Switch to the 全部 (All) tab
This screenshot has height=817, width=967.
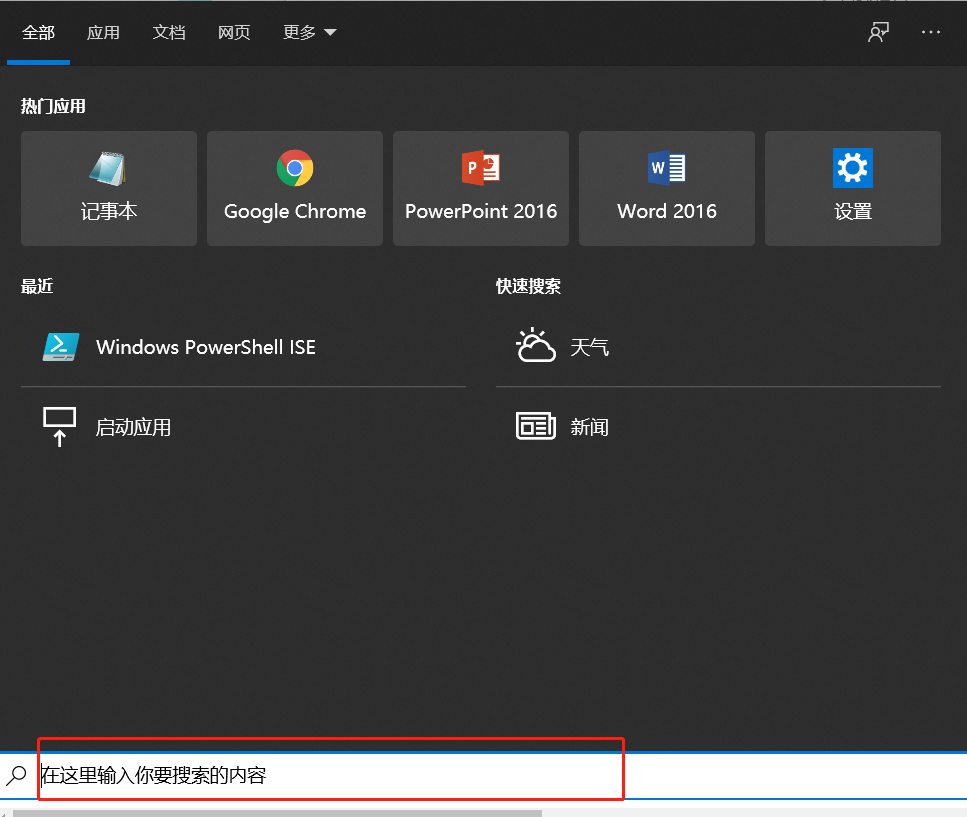pos(38,33)
